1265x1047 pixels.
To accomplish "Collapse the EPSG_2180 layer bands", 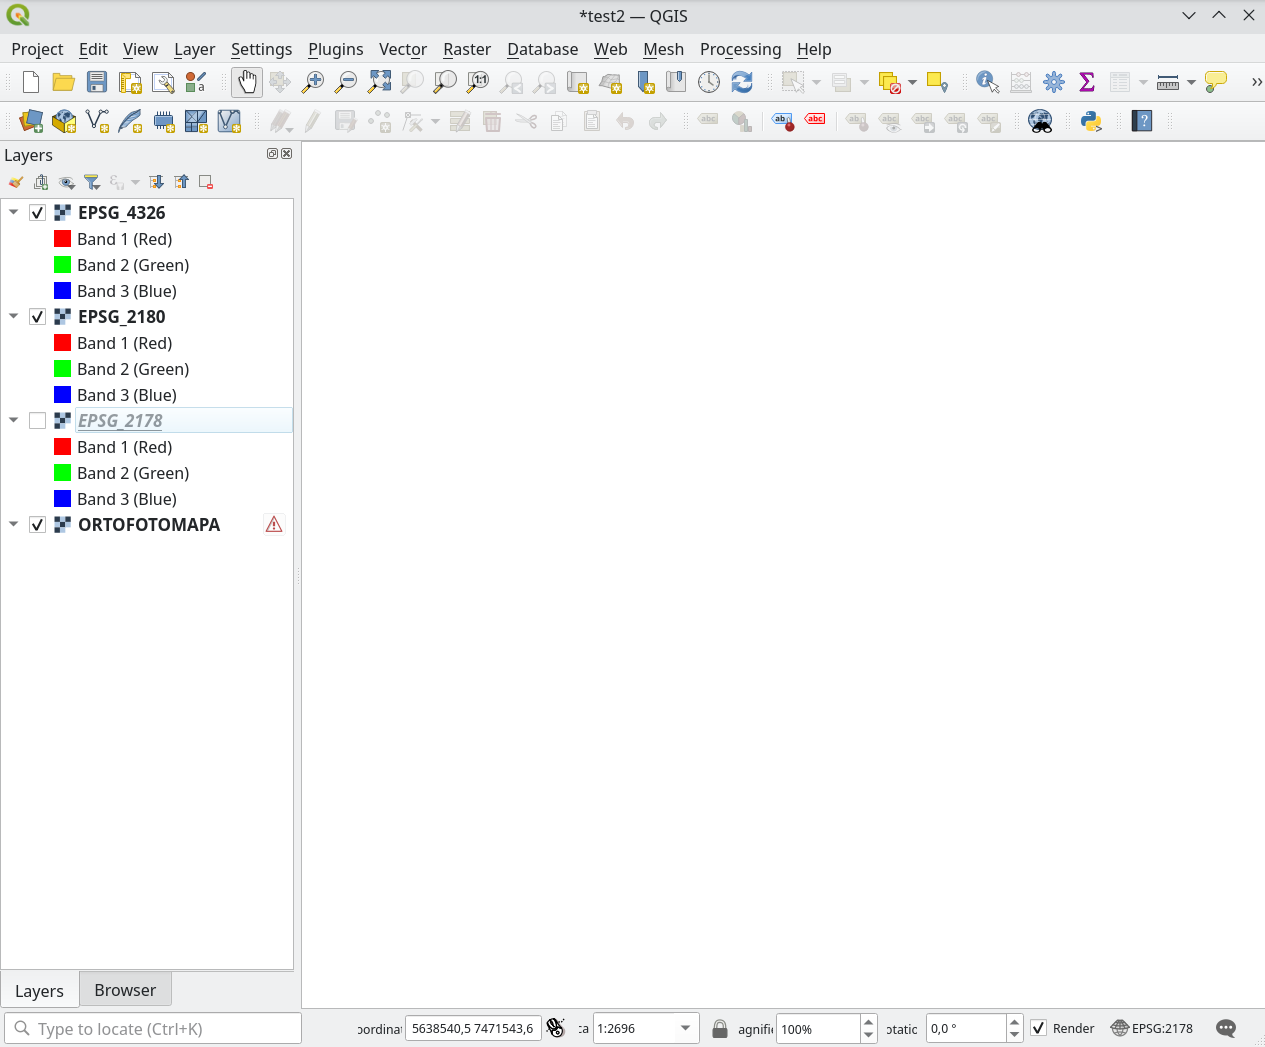I will [x=13, y=316].
